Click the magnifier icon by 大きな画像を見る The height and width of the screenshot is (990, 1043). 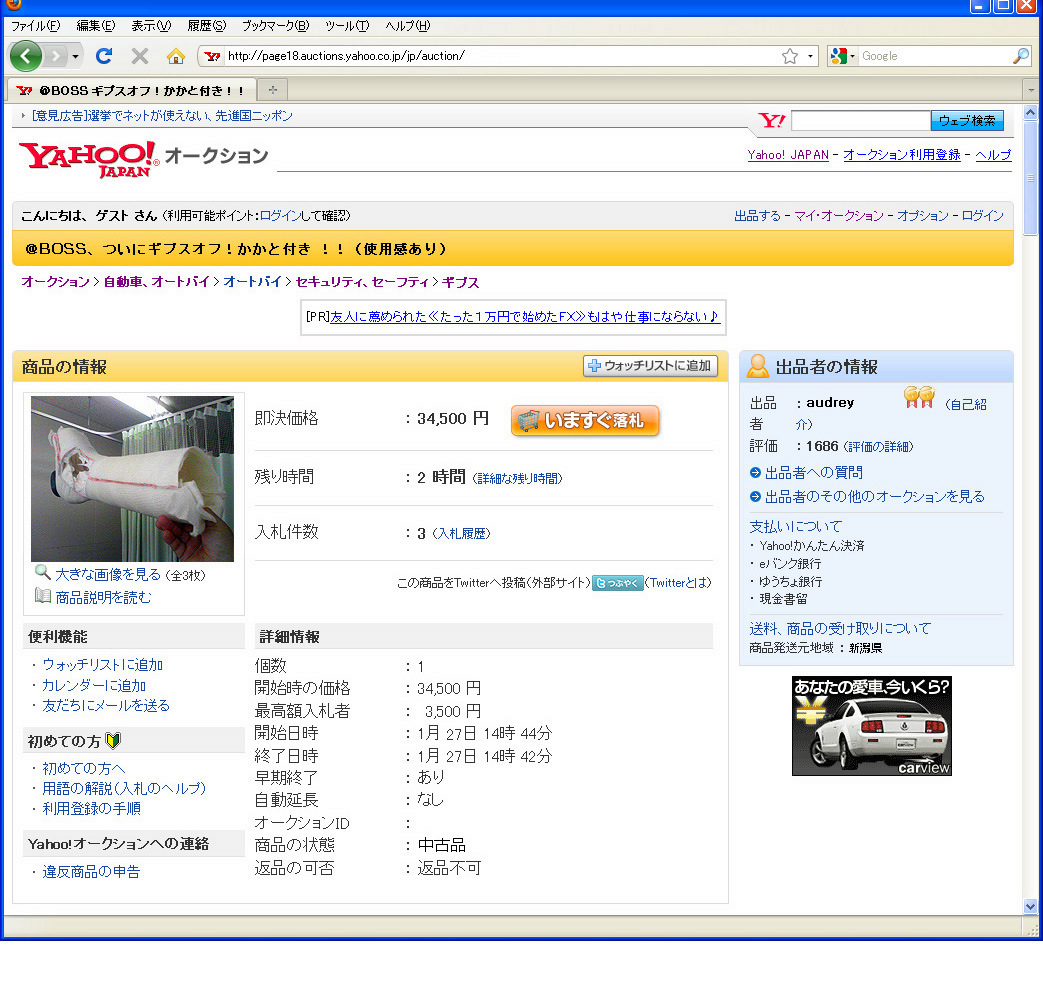pos(43,572)
